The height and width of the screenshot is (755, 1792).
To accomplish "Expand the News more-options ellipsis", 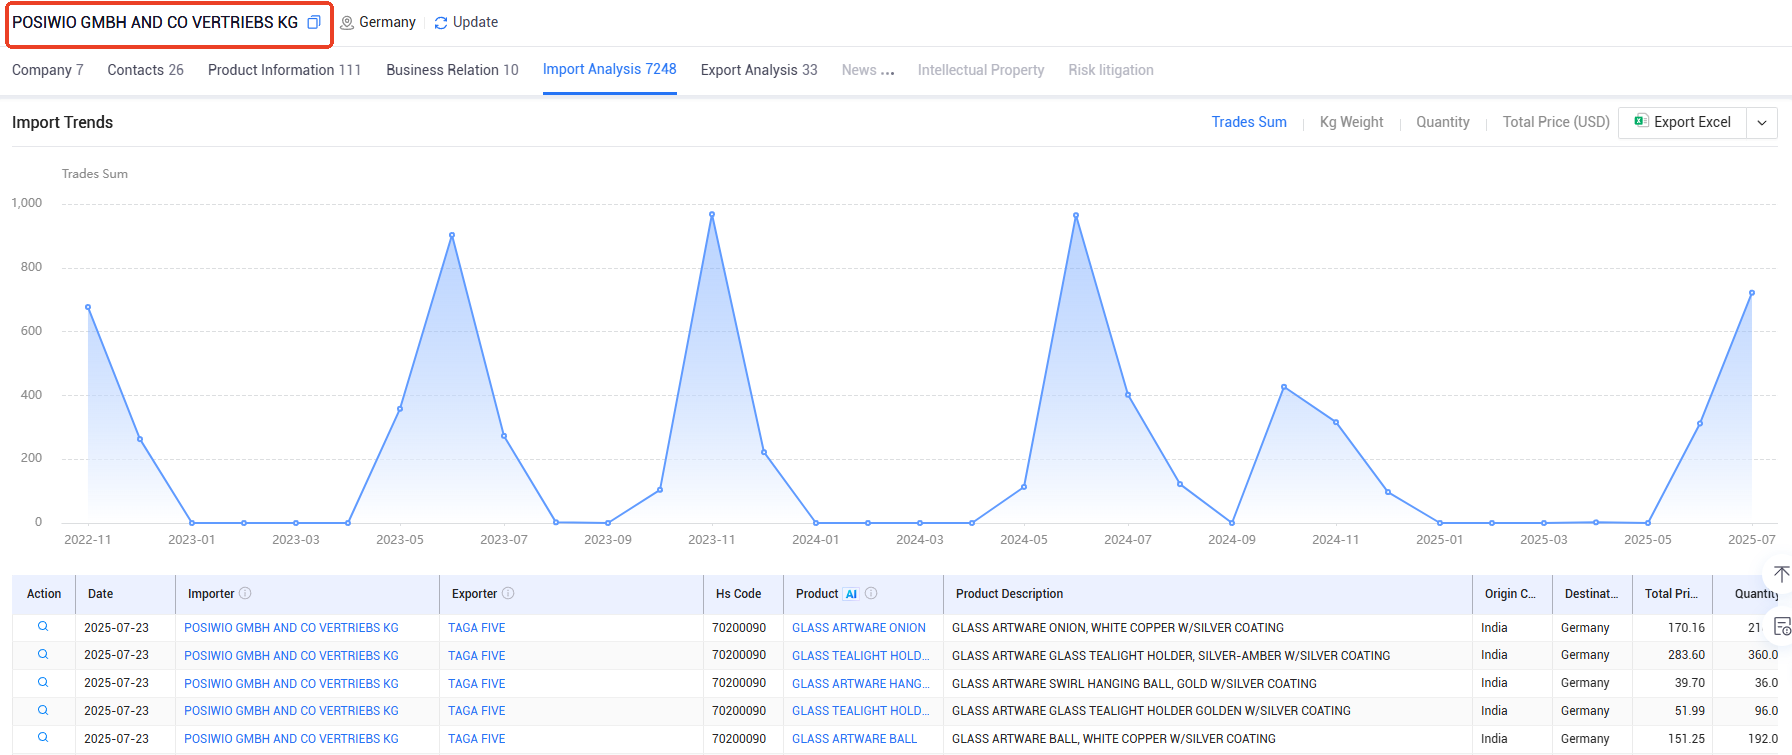I will (x=888, y=71).
